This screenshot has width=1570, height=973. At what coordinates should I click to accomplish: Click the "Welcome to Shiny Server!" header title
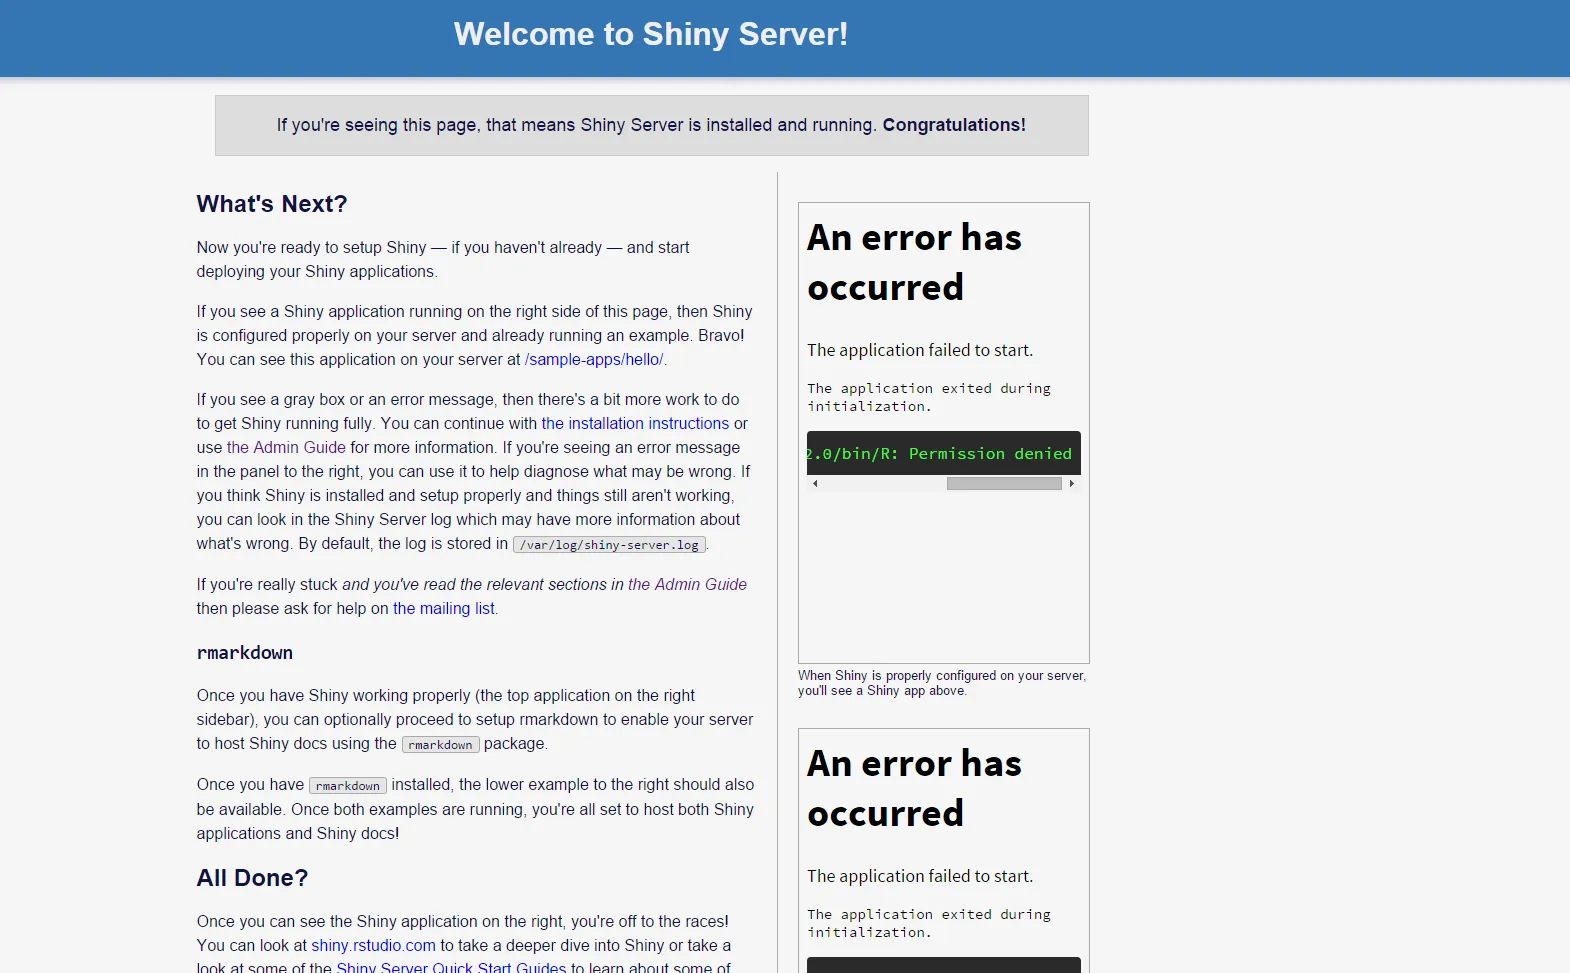(651, 34)
